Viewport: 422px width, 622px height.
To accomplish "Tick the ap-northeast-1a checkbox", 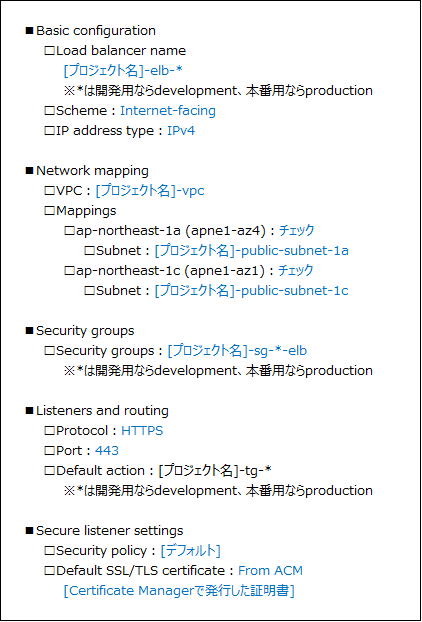I will [x=69, y=231].
